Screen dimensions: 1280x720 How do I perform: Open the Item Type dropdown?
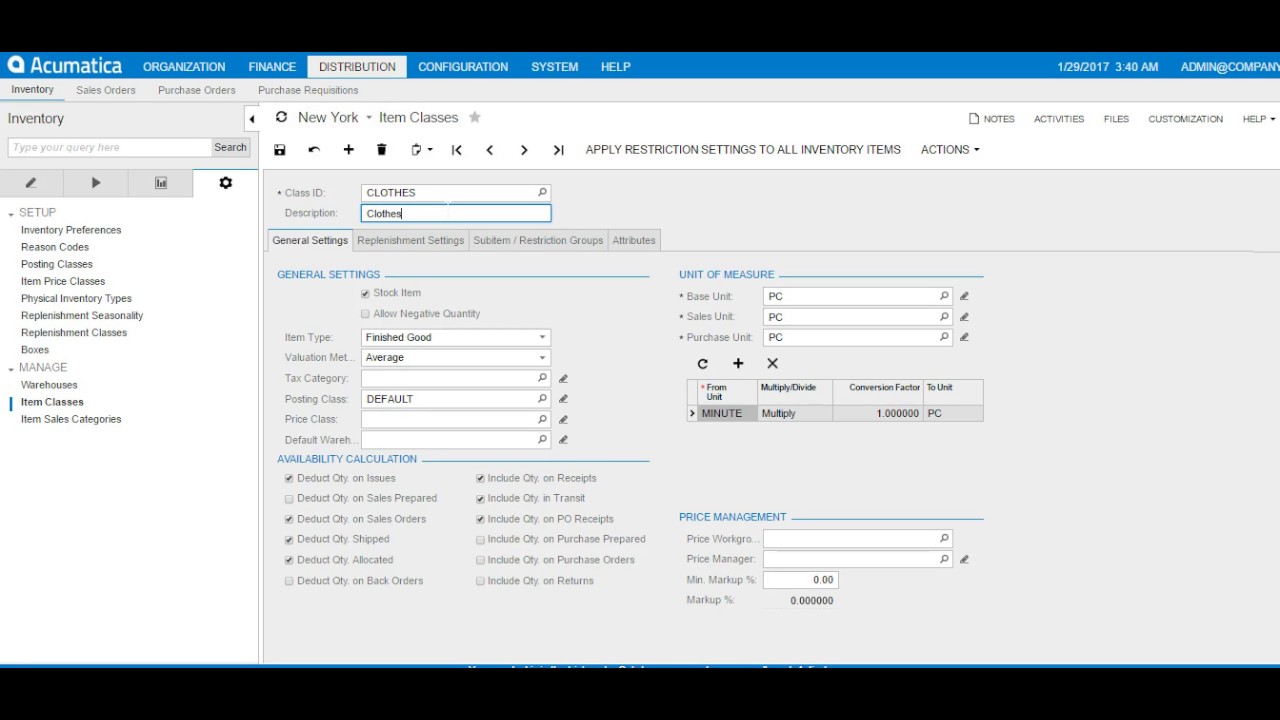click(x=542, y=337)
